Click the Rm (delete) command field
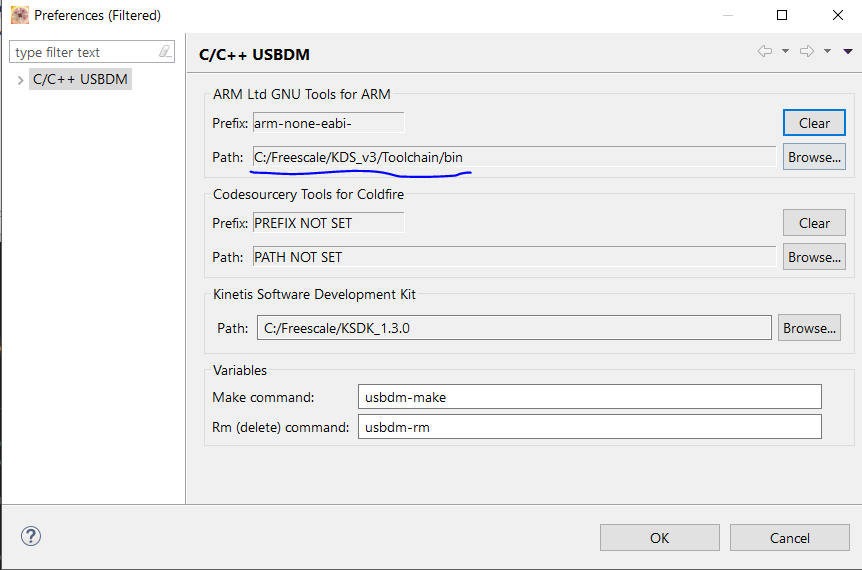The height and width of the screenshot is (570, 862). 589,427
